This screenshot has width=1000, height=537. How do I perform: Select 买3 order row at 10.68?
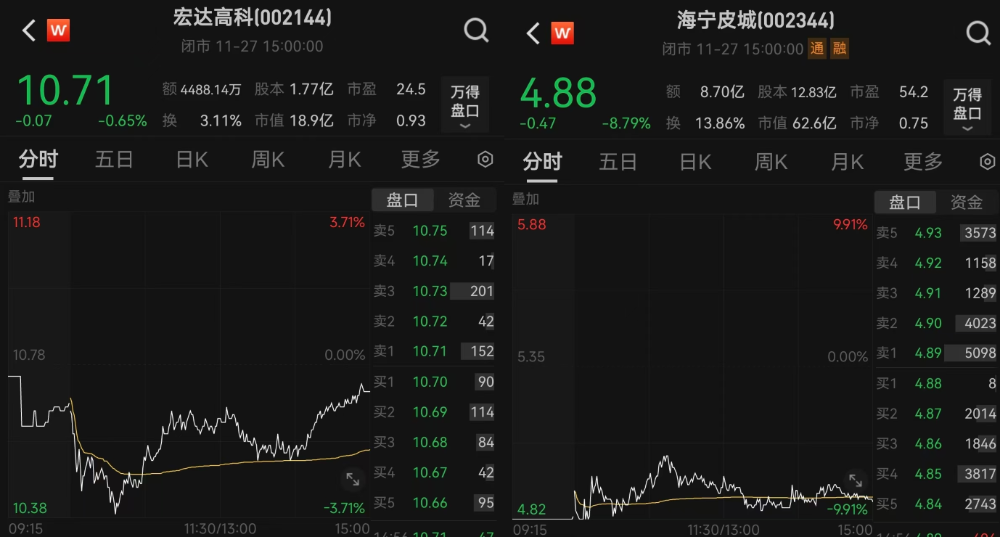point(434,442)
